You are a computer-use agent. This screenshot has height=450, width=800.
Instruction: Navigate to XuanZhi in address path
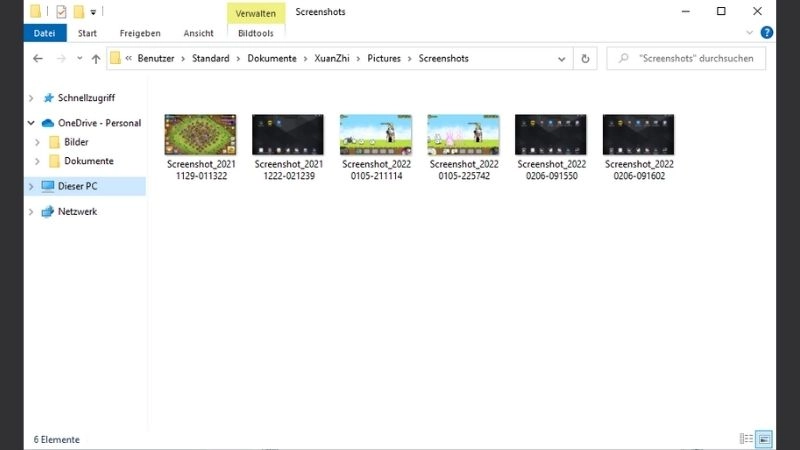pos(332,58)
